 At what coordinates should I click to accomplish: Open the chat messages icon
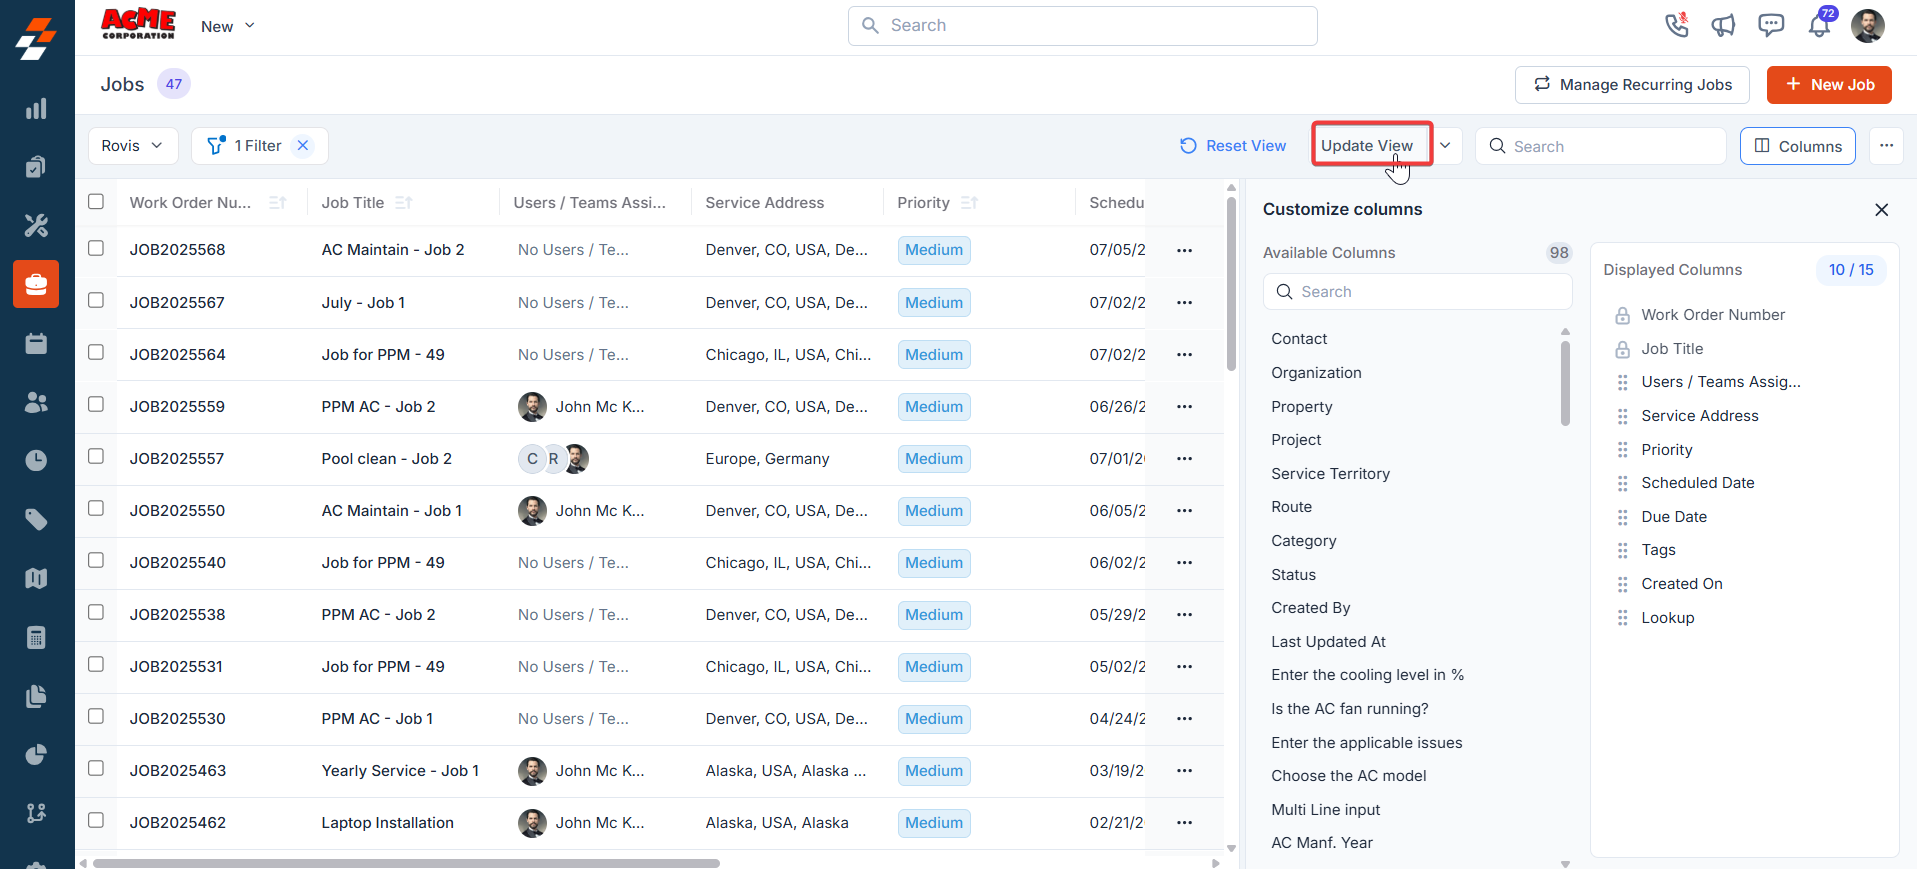(1771, 25)
